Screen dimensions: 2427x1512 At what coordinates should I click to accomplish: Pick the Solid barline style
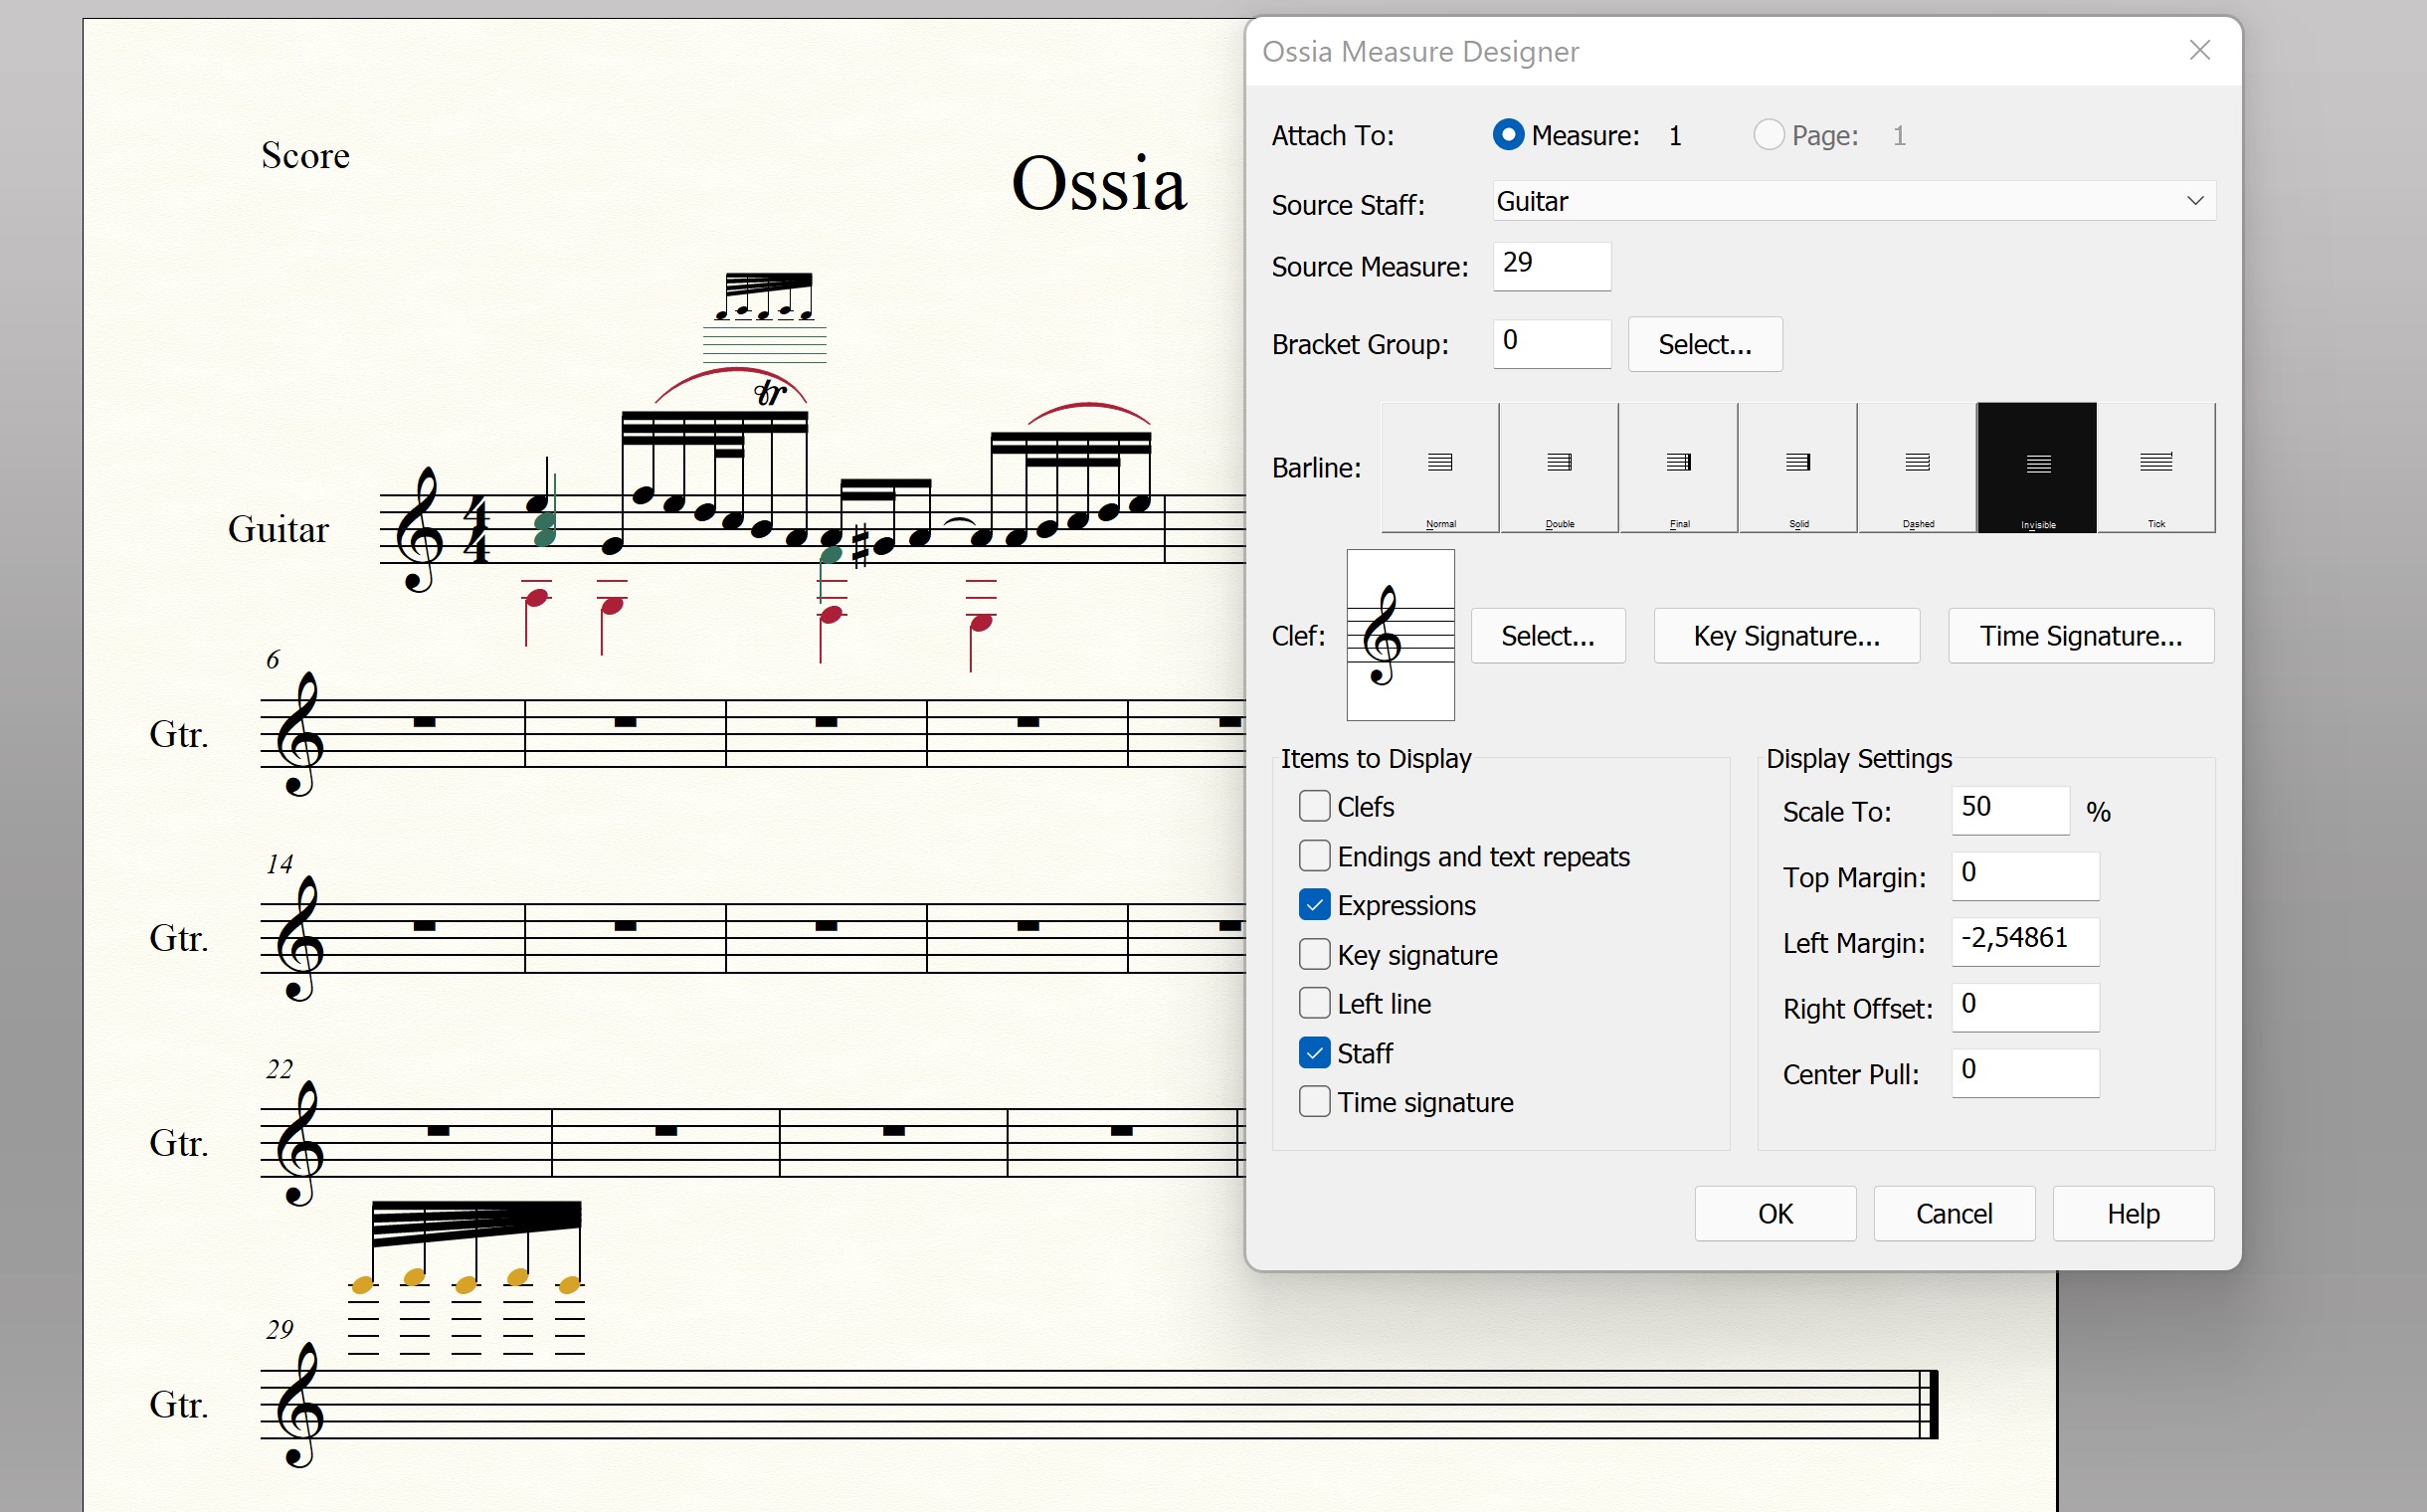[1798, 467]
